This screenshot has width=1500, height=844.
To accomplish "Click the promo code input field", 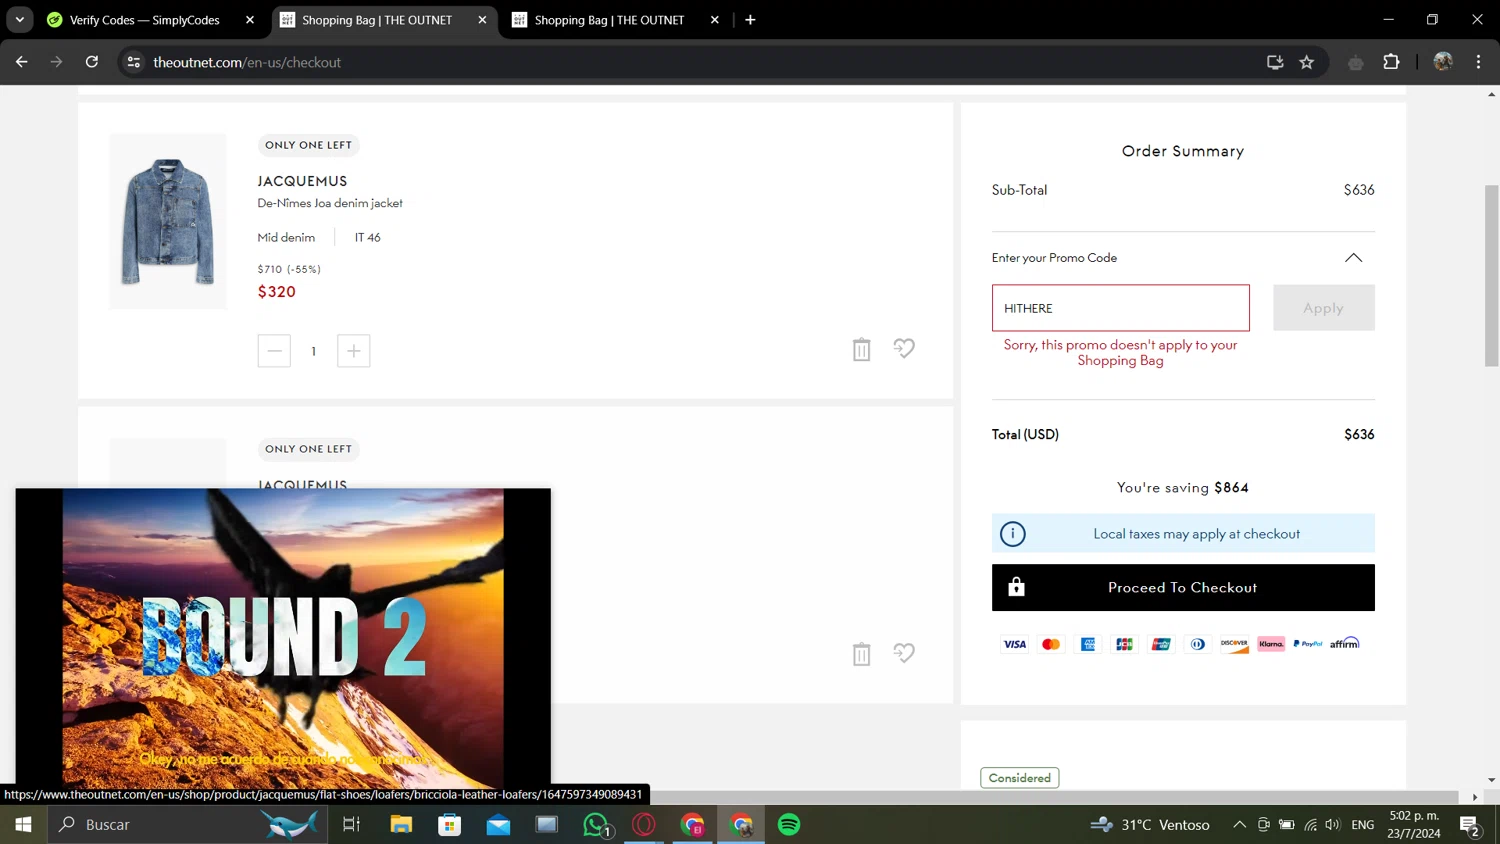I will click(x=1120, y=308).
